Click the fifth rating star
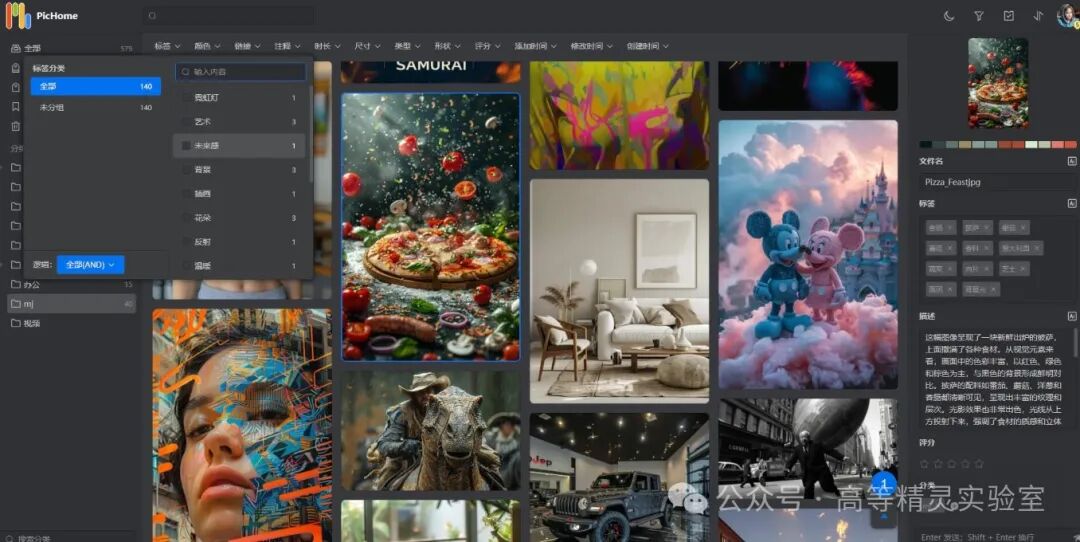This screenshot has height=542, width=1080. pos(979,463)
